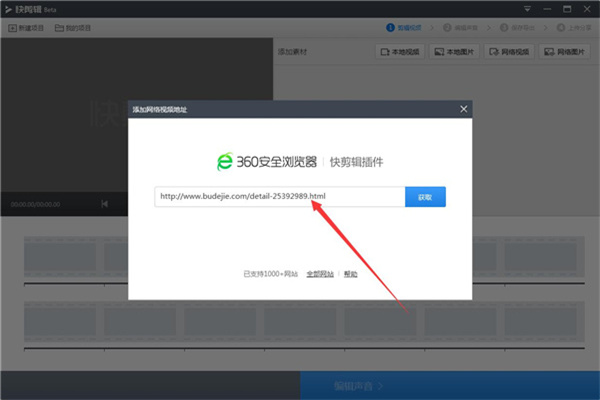This screenshot has height=400, width=600.
Task: Open the 帮助 link in dialog
Action: [x=351, y=274]
